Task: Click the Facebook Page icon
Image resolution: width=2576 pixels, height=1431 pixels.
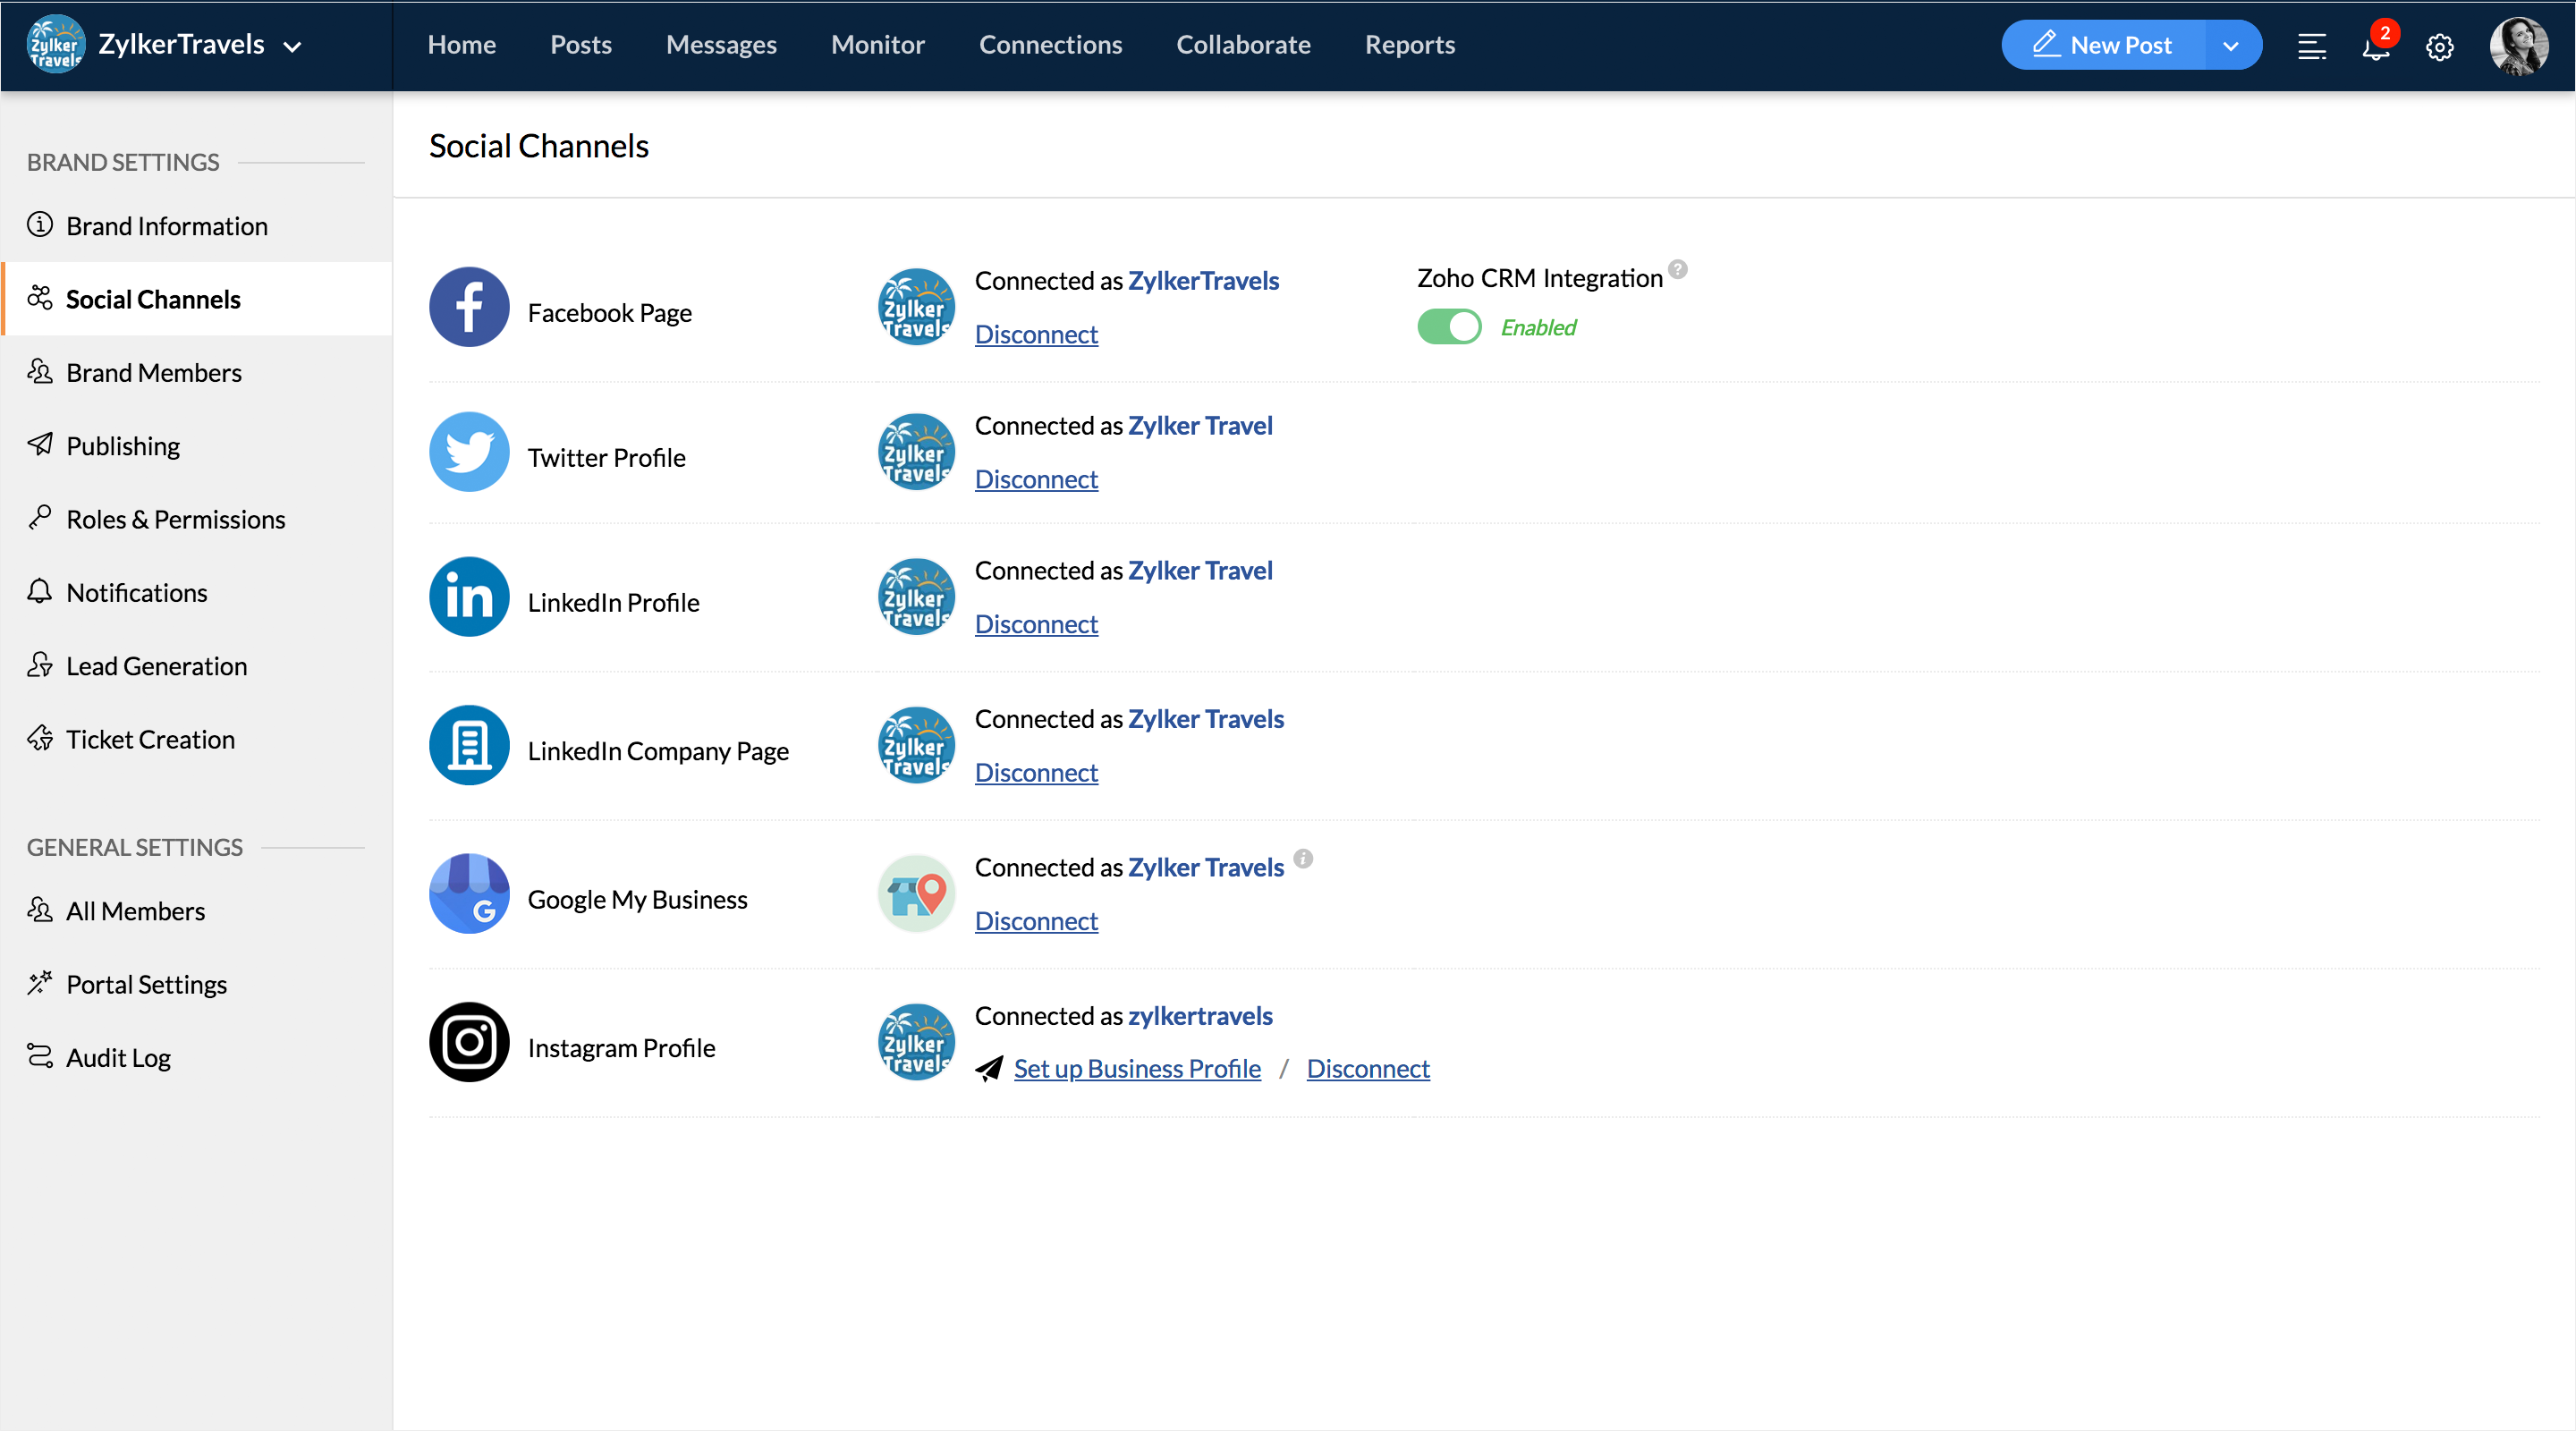Action: (x=469, y=307)
